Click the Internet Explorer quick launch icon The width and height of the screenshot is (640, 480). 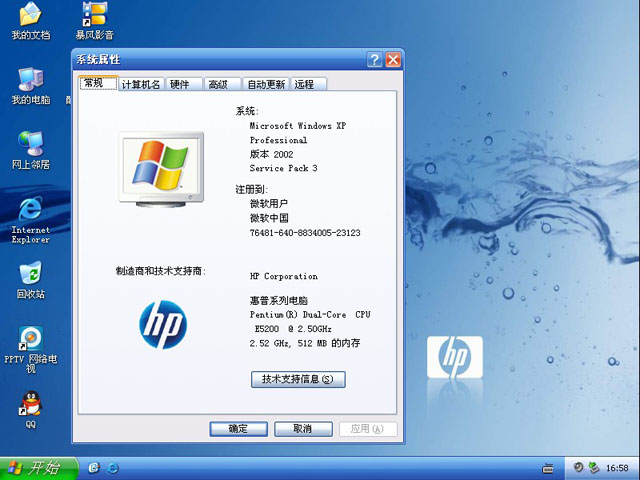point(113,468)
